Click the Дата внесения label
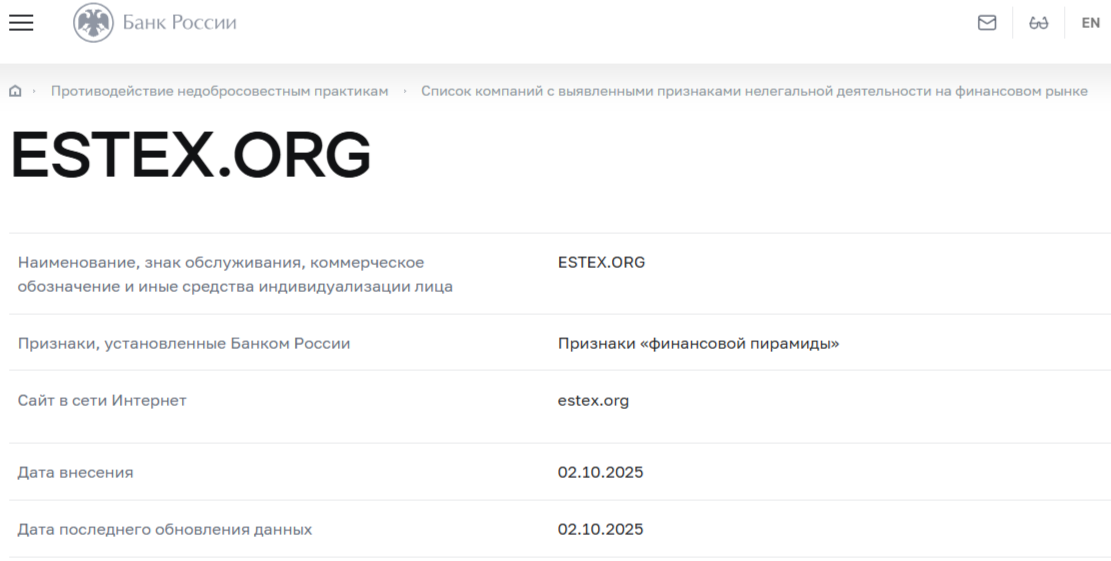This screenshot has height=561, width=1111. tap(75, 472)
